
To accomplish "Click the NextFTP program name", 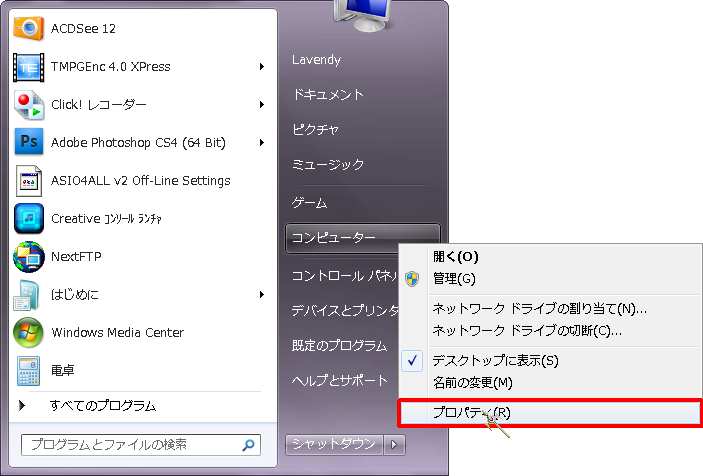I will click(76, 257).
